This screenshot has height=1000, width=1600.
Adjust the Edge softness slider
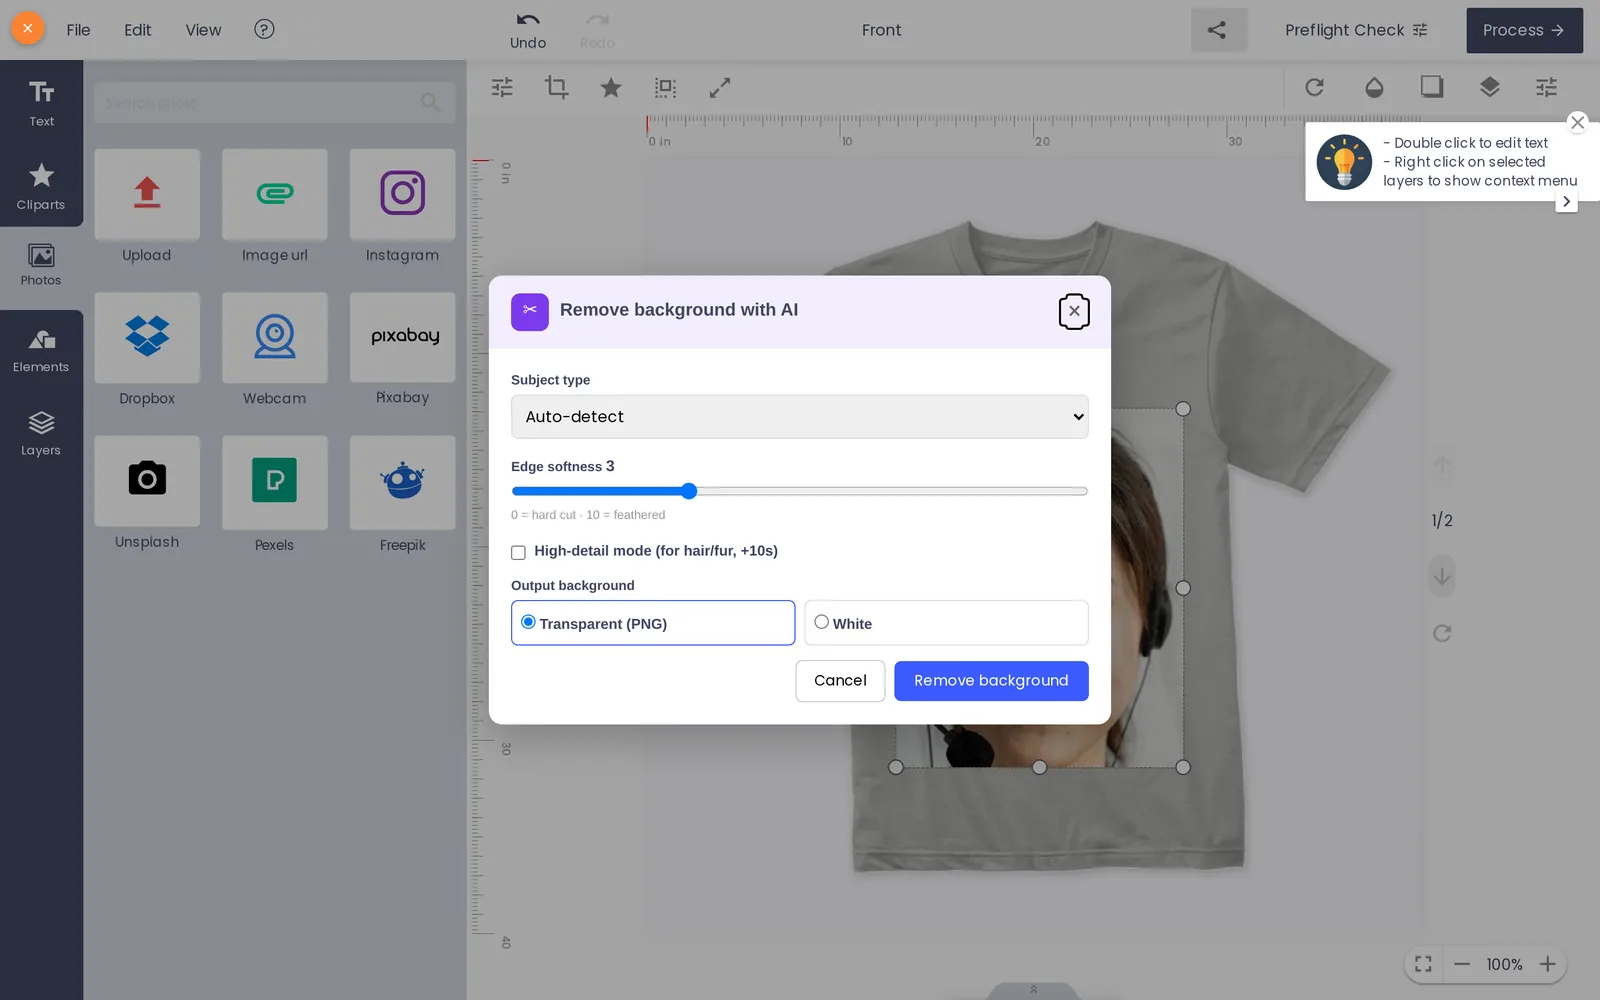pyautogui.click(x=800, y=491)
